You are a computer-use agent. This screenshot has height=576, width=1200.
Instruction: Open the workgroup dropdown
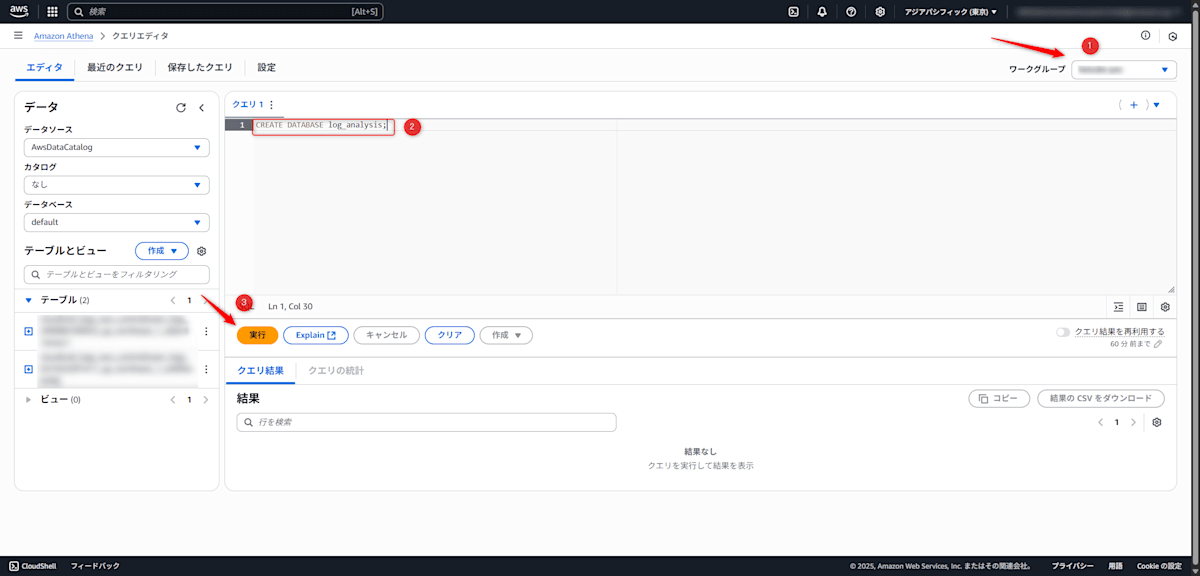(x=1124, y=70)
